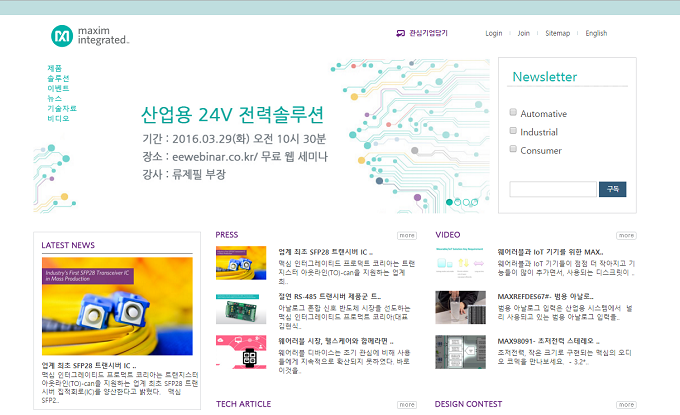
Task: Expand the VIDEO section with more
Action: (x=626, y=236)
